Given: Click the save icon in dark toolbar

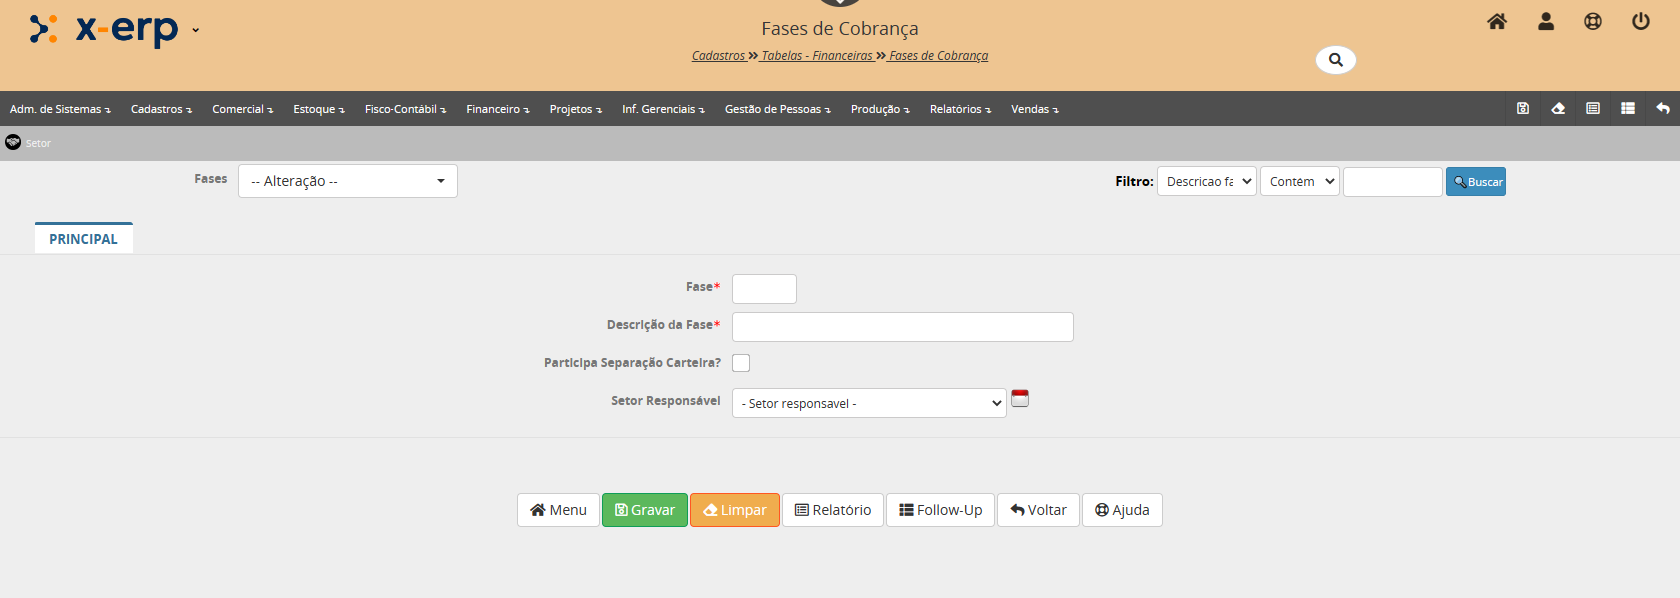Looking at the screenshot, I should tap(1523, 109).
